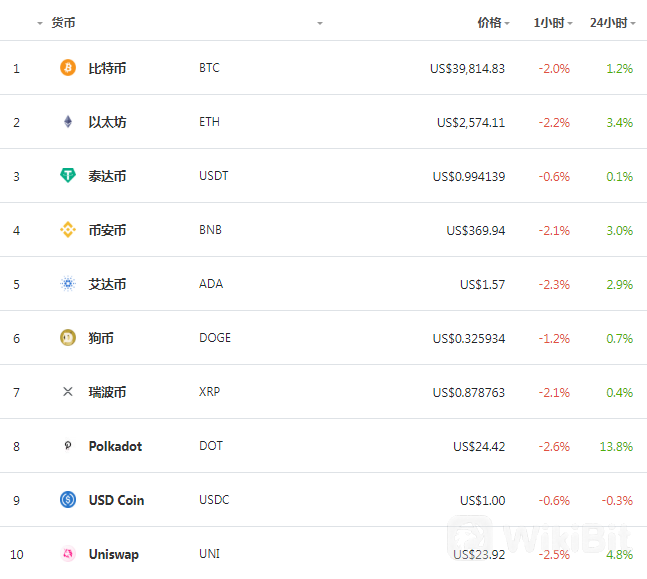Click the Cardano ADA logo icon

(68, 284)
